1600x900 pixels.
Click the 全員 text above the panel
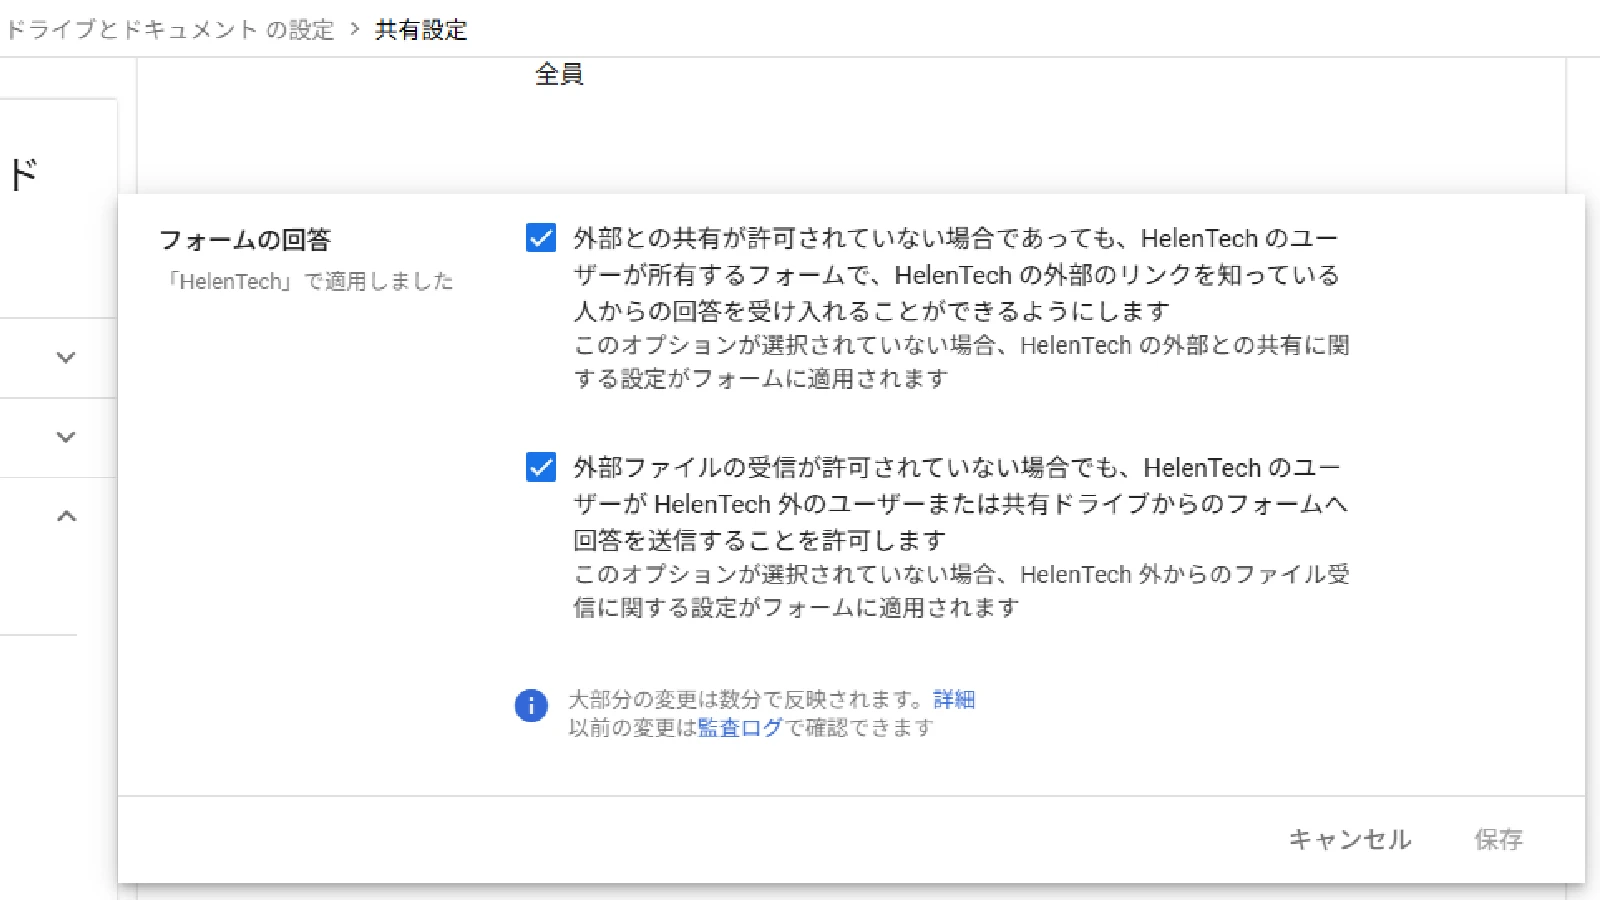[x=559, y=74]
